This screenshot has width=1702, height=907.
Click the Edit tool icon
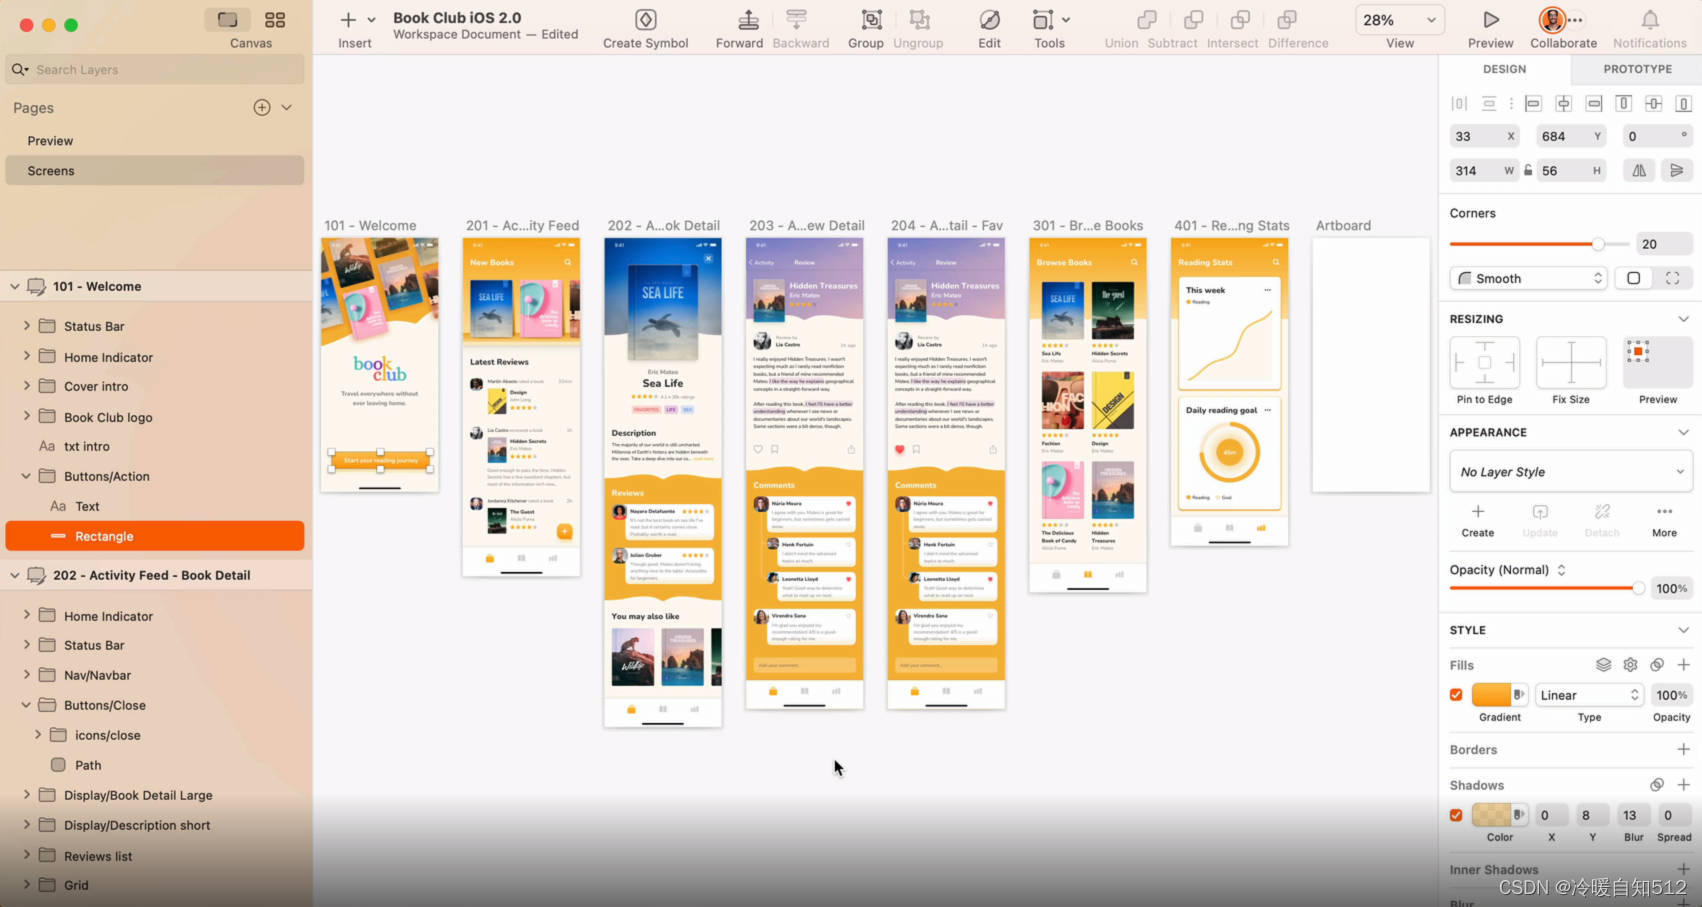(x=989, y=20)
